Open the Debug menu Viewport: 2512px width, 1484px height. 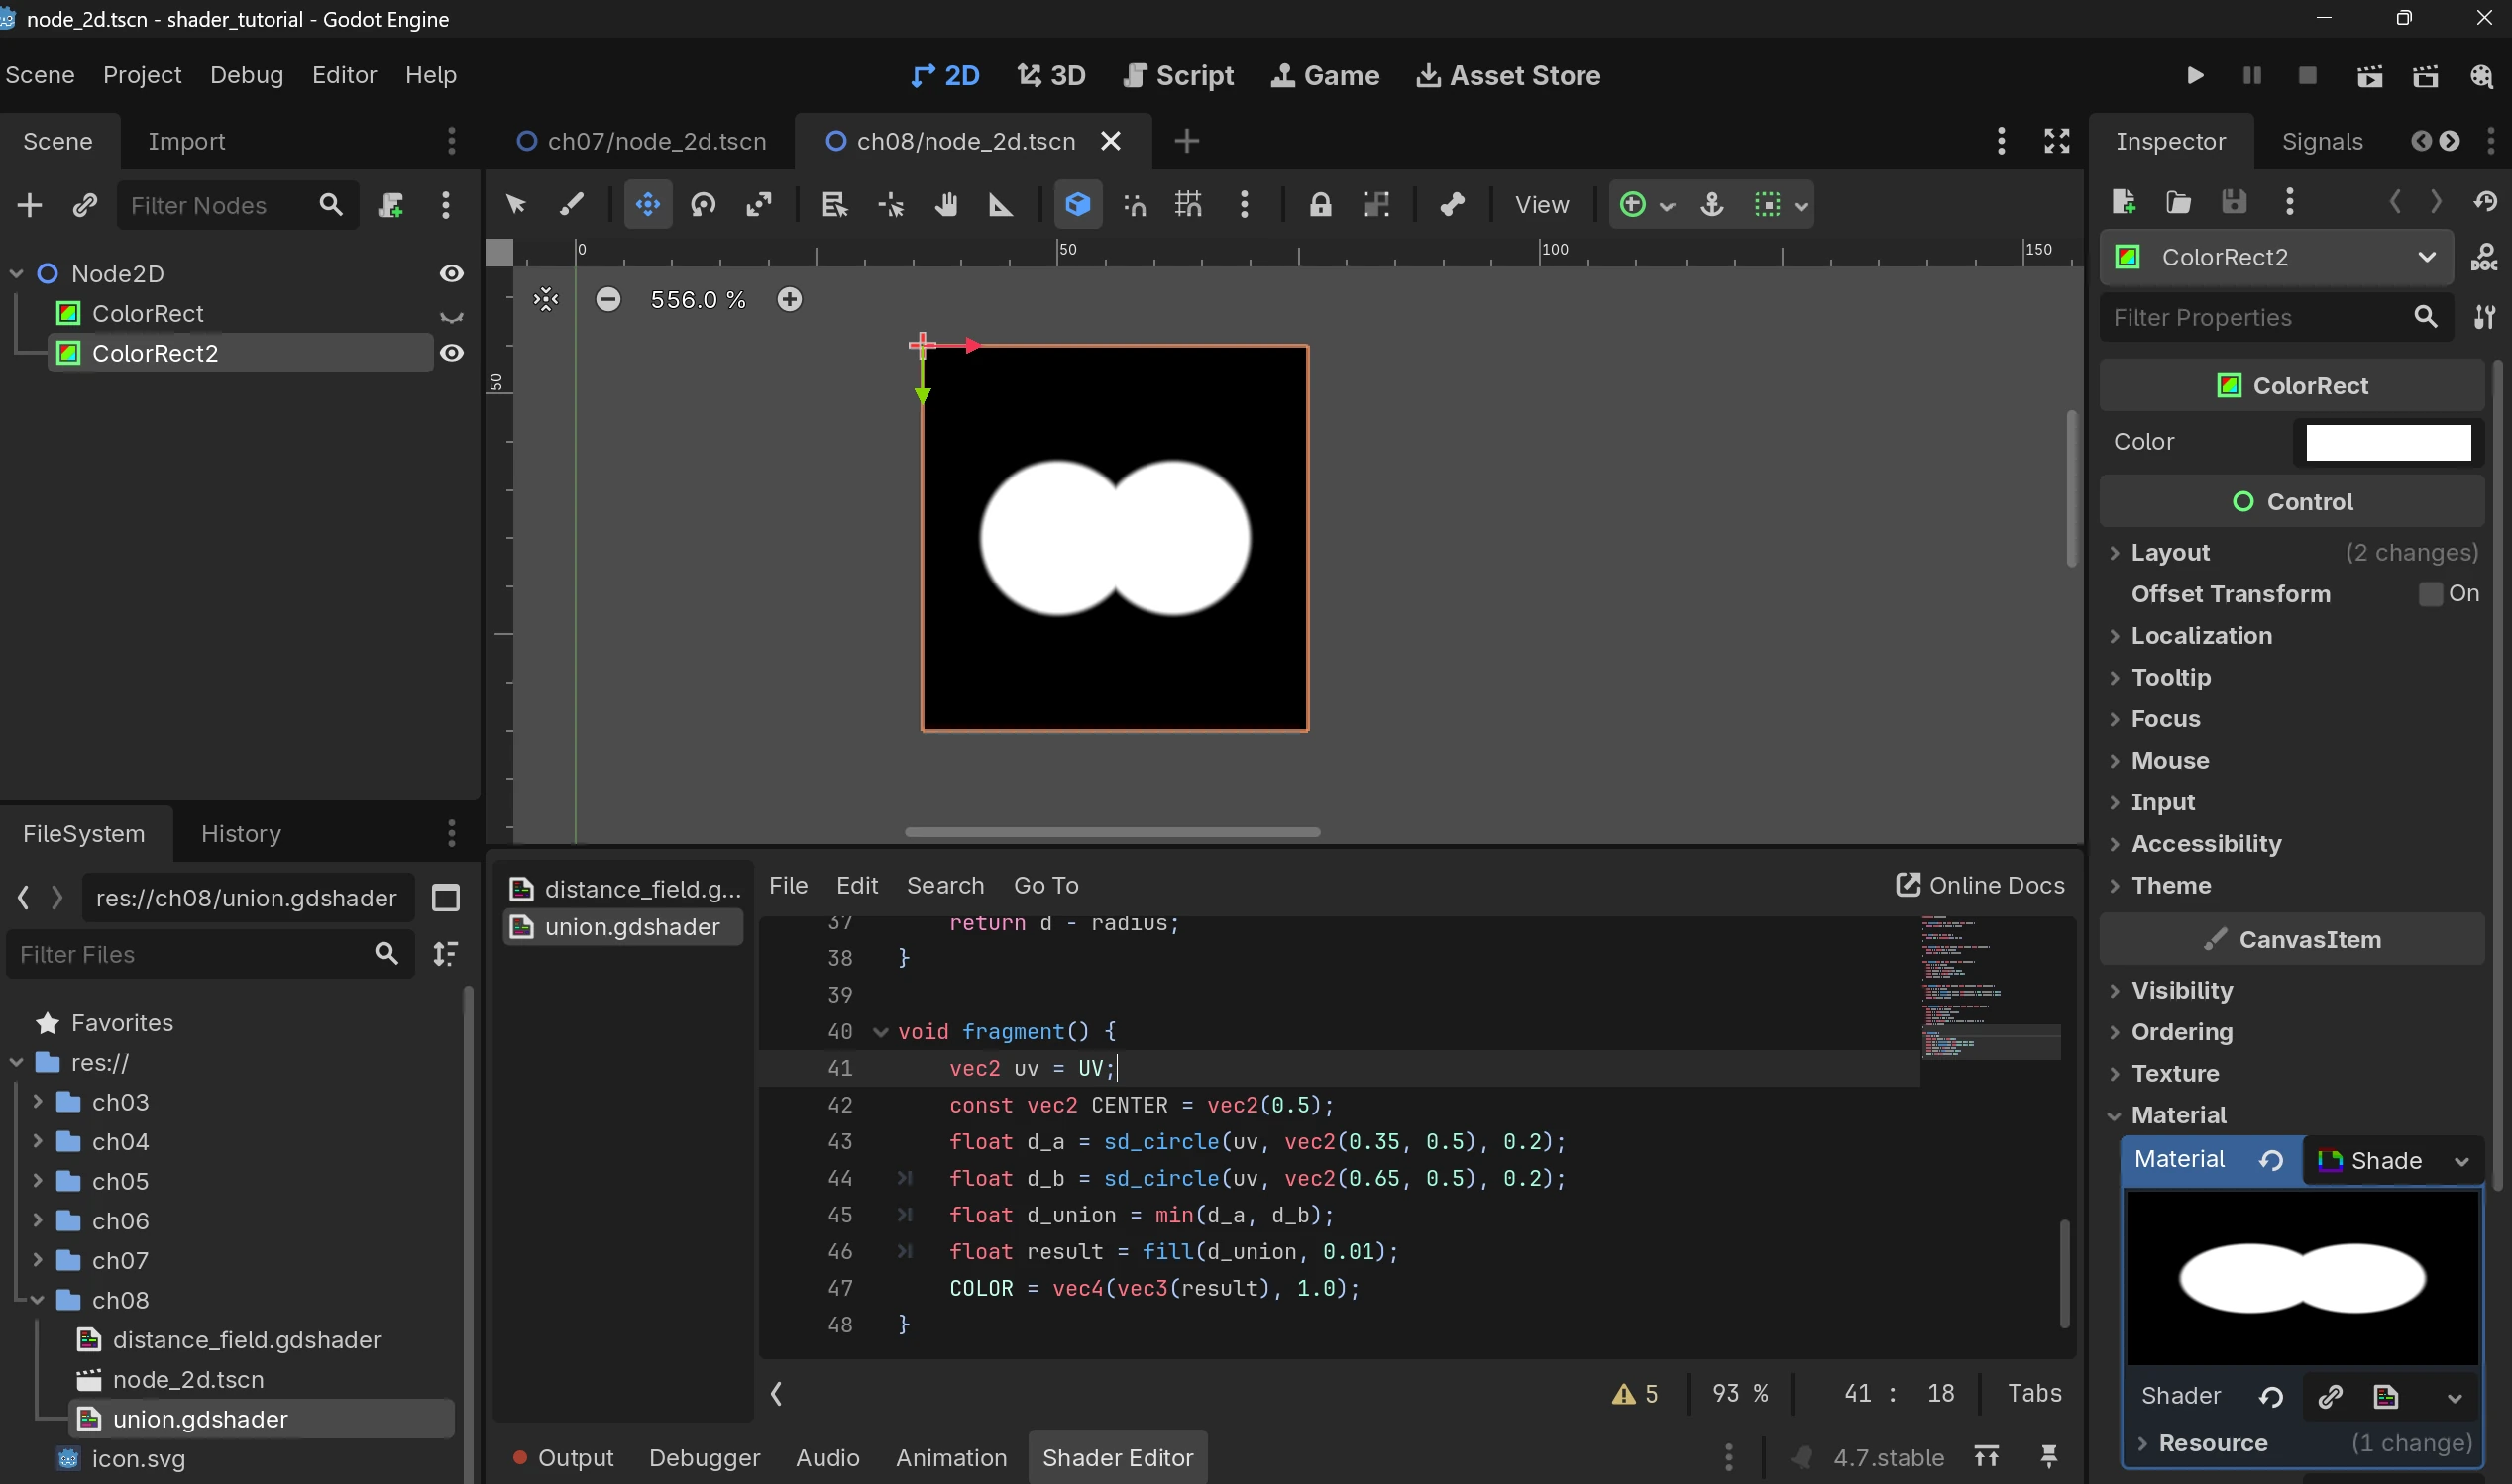(247, 75)
